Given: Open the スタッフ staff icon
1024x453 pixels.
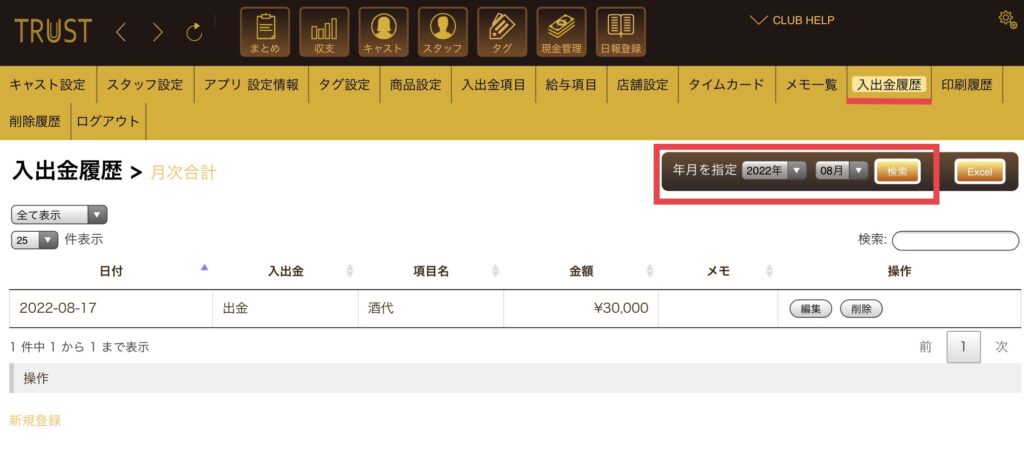Looking at the screenshot, I should click(x=443, y=31).
